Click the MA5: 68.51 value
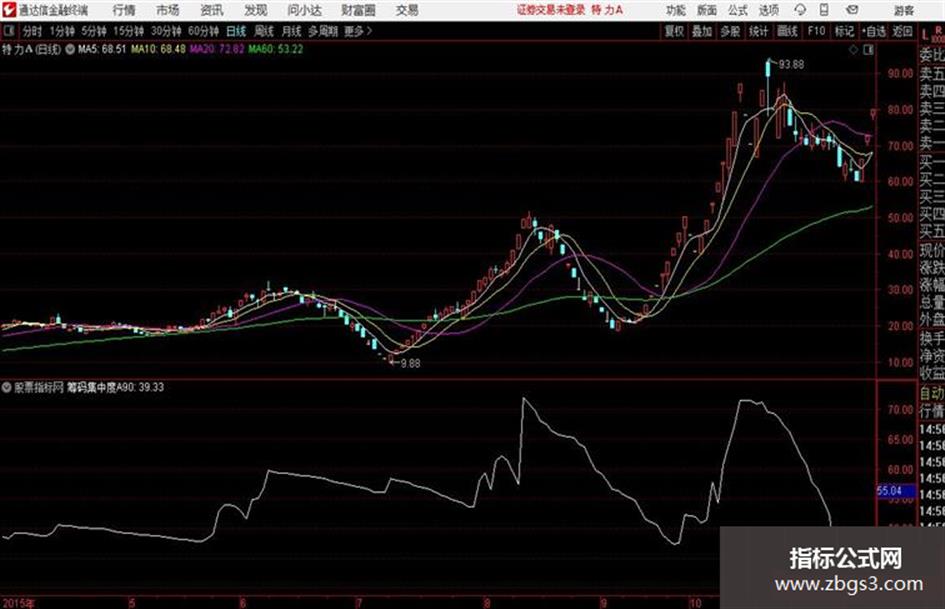Screen dimensions: 945x609 point(102,49)
